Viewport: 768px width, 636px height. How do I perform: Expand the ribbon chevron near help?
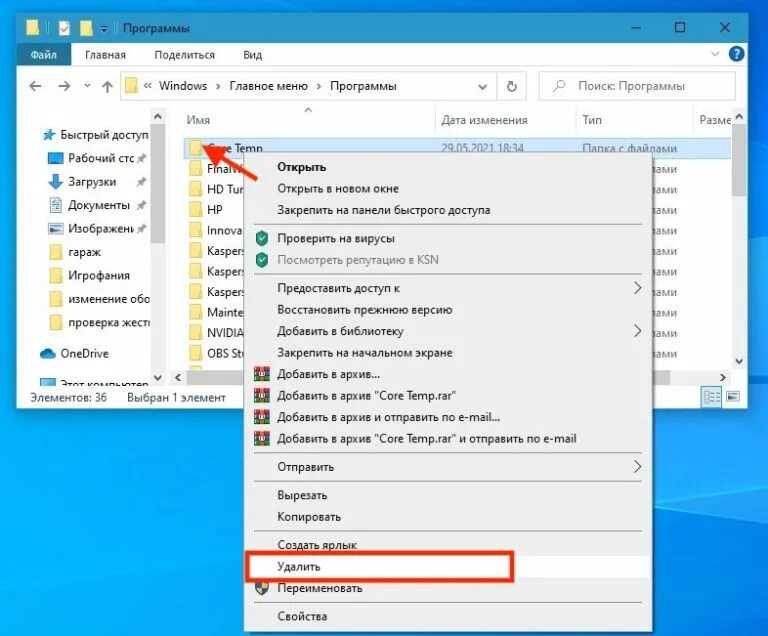tap(715, 54)
